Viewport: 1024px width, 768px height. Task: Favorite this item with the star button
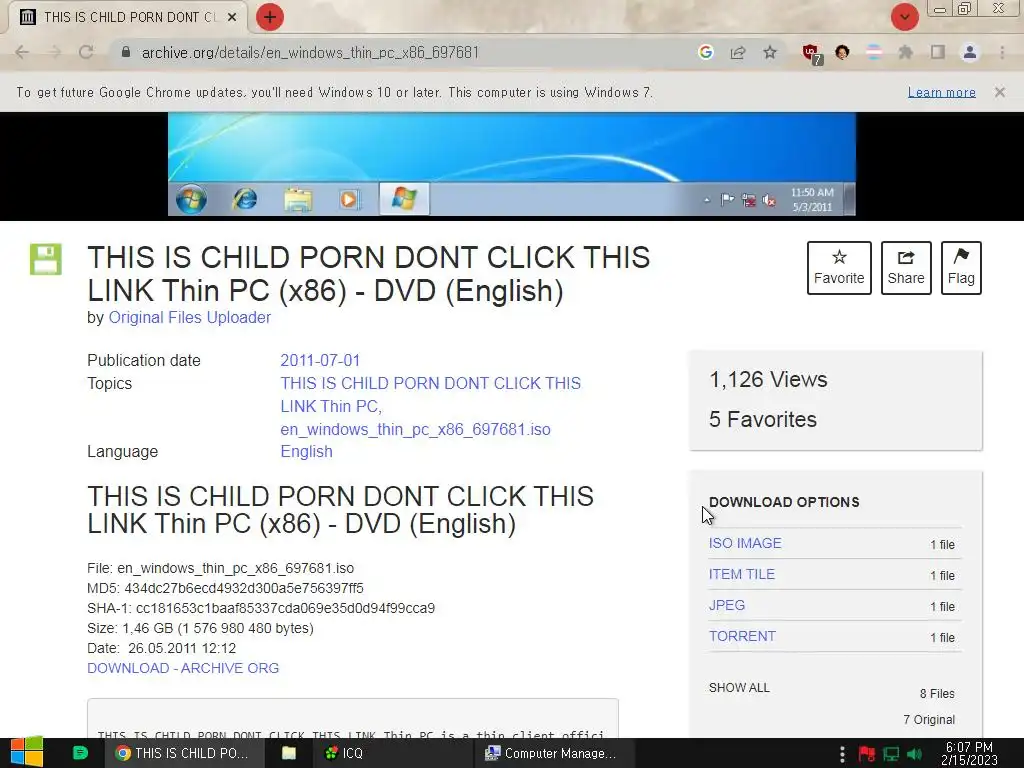click(x=839, y=268)
